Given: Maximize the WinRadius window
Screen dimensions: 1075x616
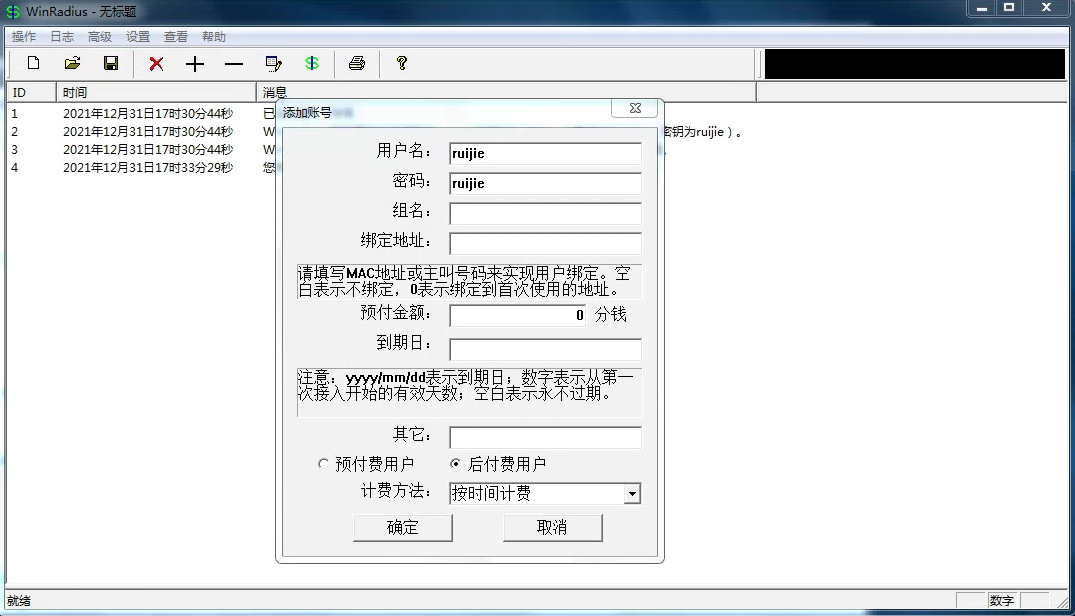Looking at the screenshot, I should (1008, 8).
